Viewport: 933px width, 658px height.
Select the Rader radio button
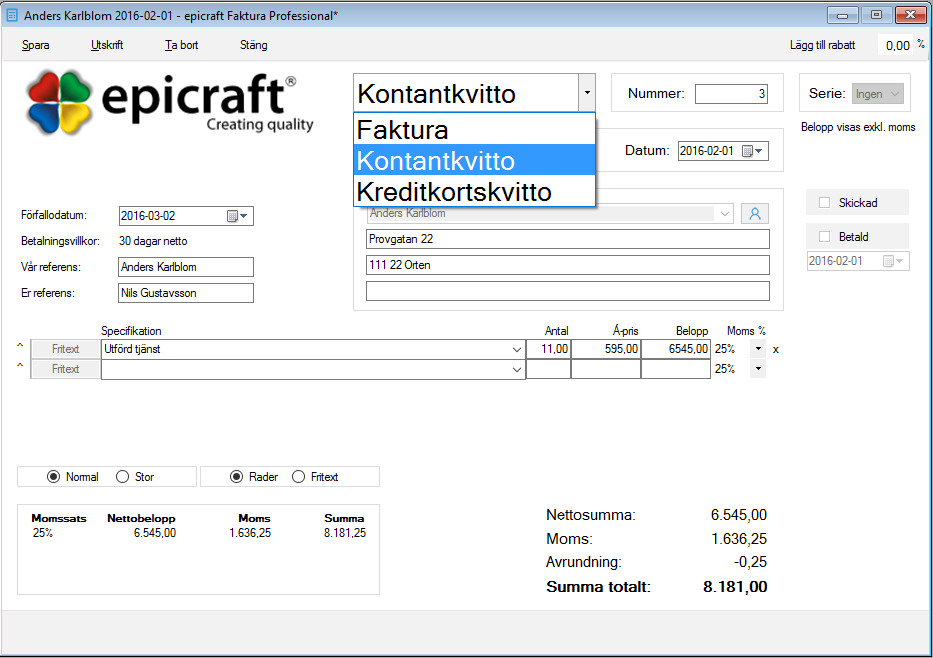(237, 477)
